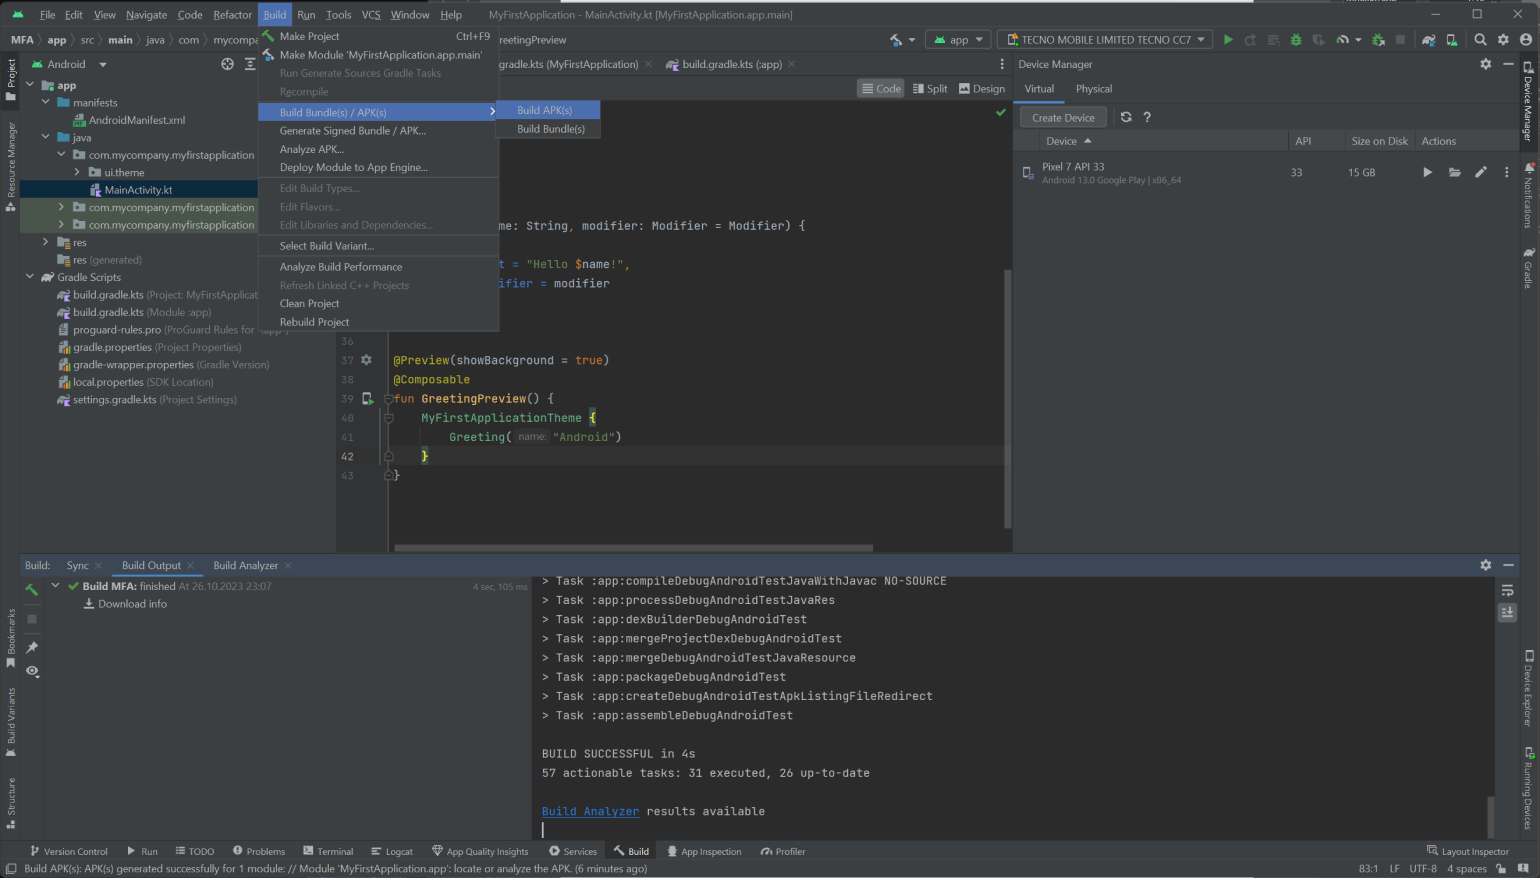
Task: Choose Build APK(s) from the submenu
Action: 545,110
